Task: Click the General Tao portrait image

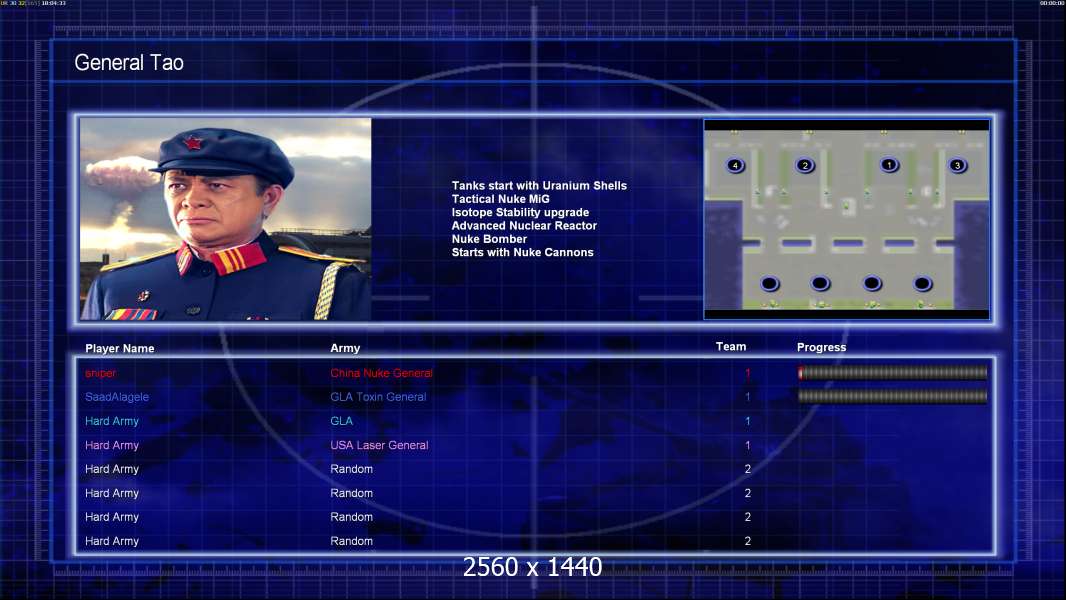Action: pos(226,219)
